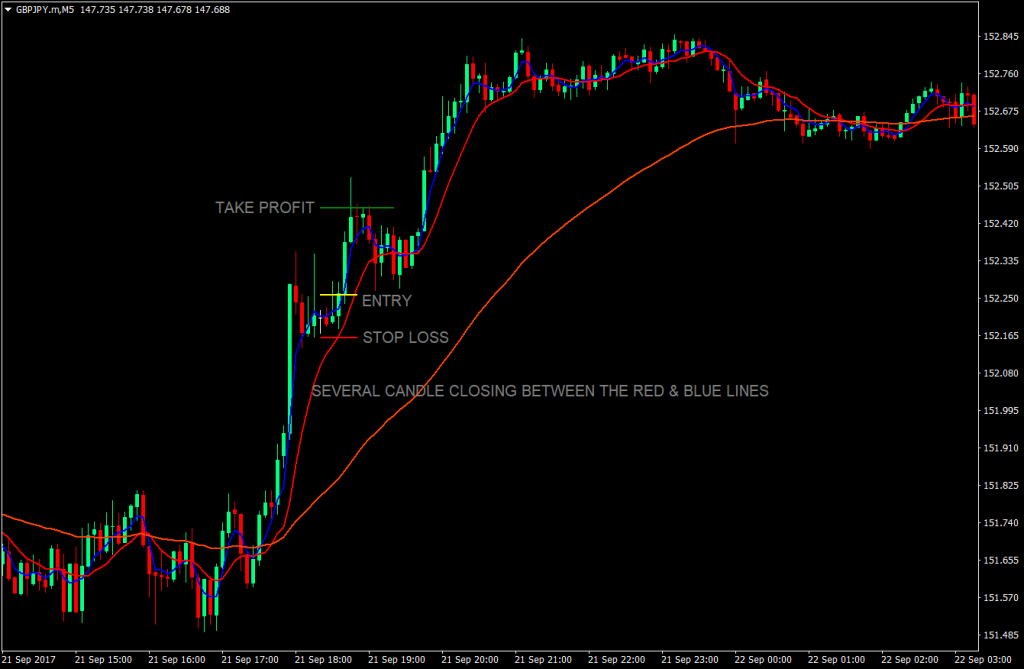Select the yellow entry line

338,295
